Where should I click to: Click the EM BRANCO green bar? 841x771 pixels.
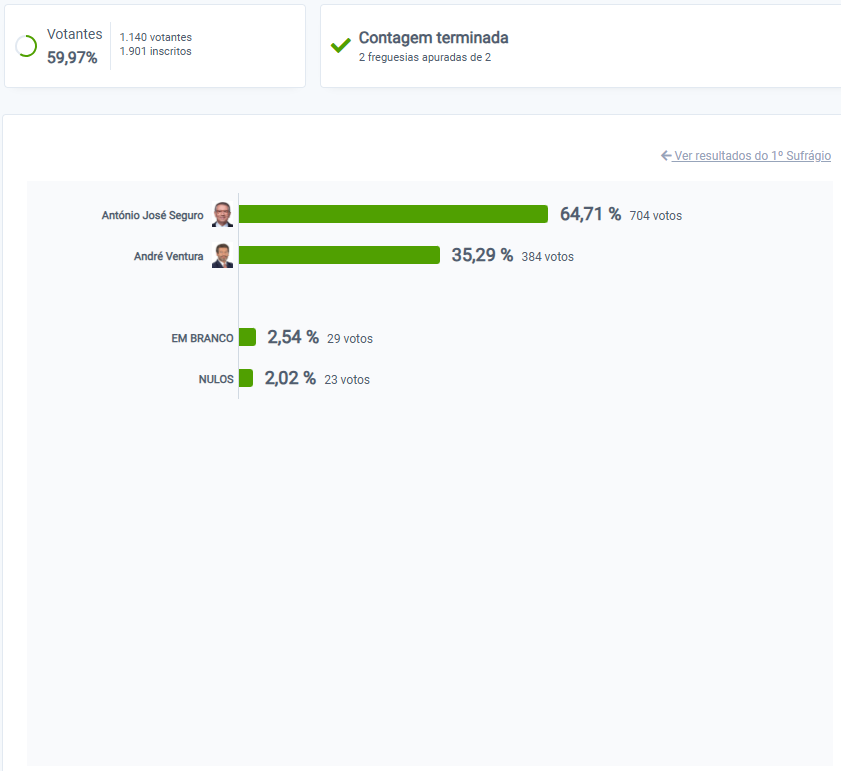[x=247, y=337]
